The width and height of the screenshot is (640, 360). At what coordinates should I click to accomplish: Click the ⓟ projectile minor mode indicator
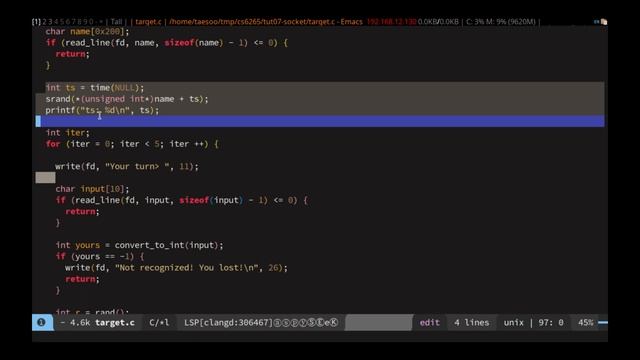click(x=294, y=322)
